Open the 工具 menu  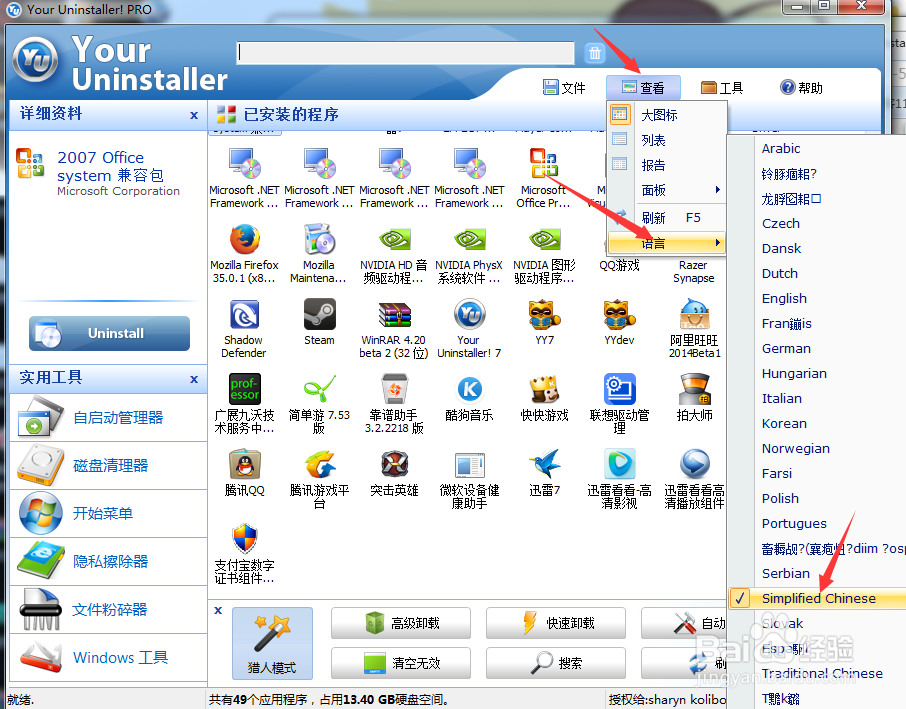722,88
